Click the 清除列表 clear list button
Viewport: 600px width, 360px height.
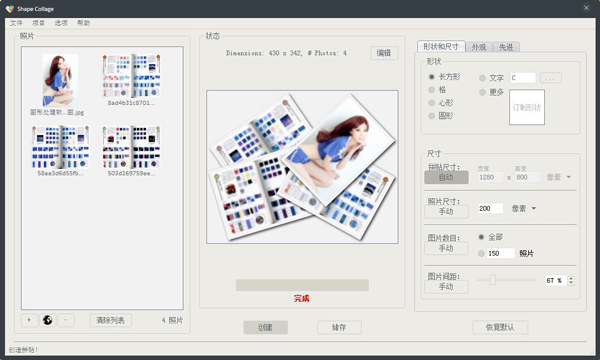pyautogui.click(x=111, y=320)
